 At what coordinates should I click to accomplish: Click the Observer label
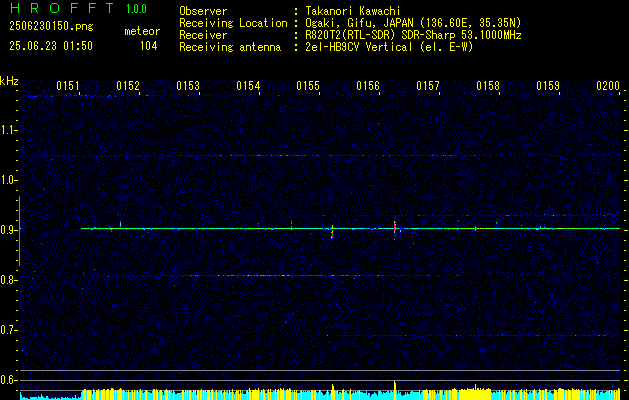click(203, 11)
